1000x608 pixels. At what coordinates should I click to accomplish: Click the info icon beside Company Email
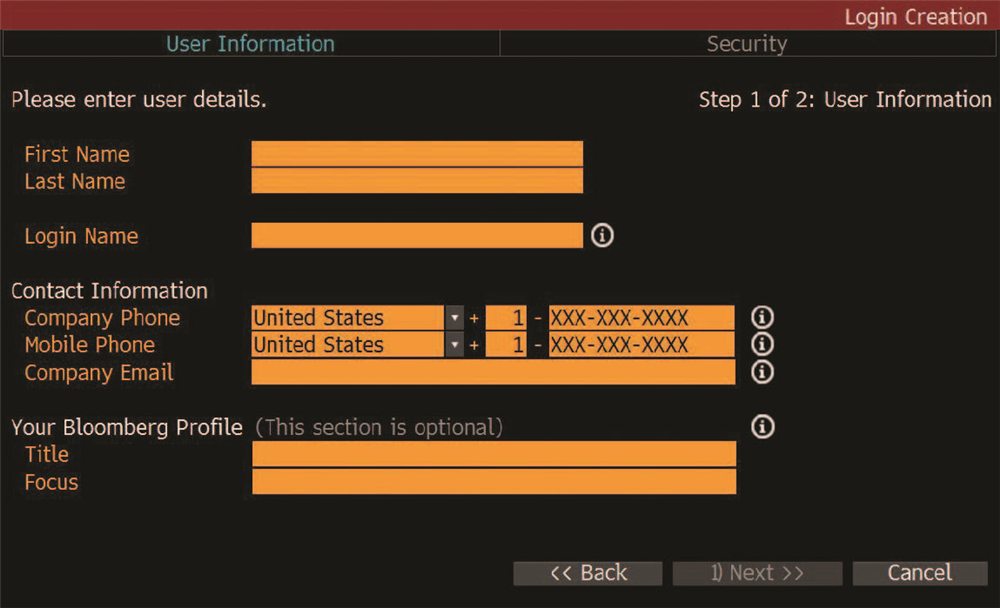[762, 372]
